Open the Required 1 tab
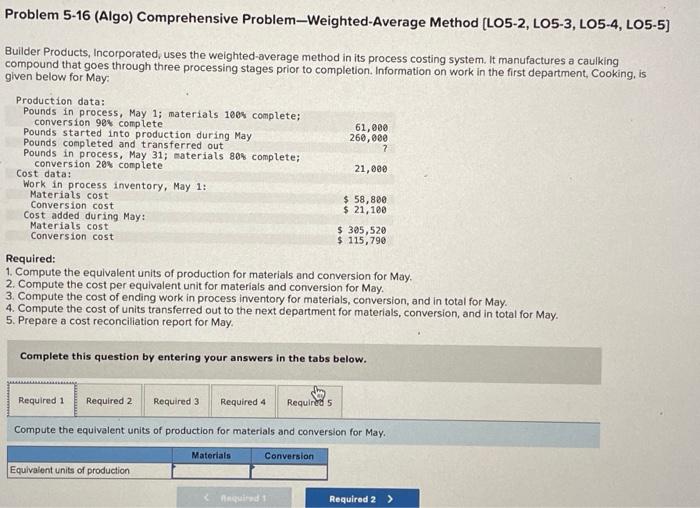This screenshot has height=508, width=700. pyautogui.click(x=42, y=400)
